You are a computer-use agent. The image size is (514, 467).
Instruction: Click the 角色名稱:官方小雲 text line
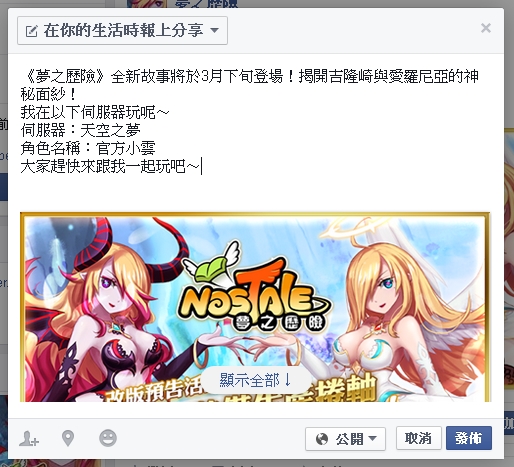[x=88, y=148]
